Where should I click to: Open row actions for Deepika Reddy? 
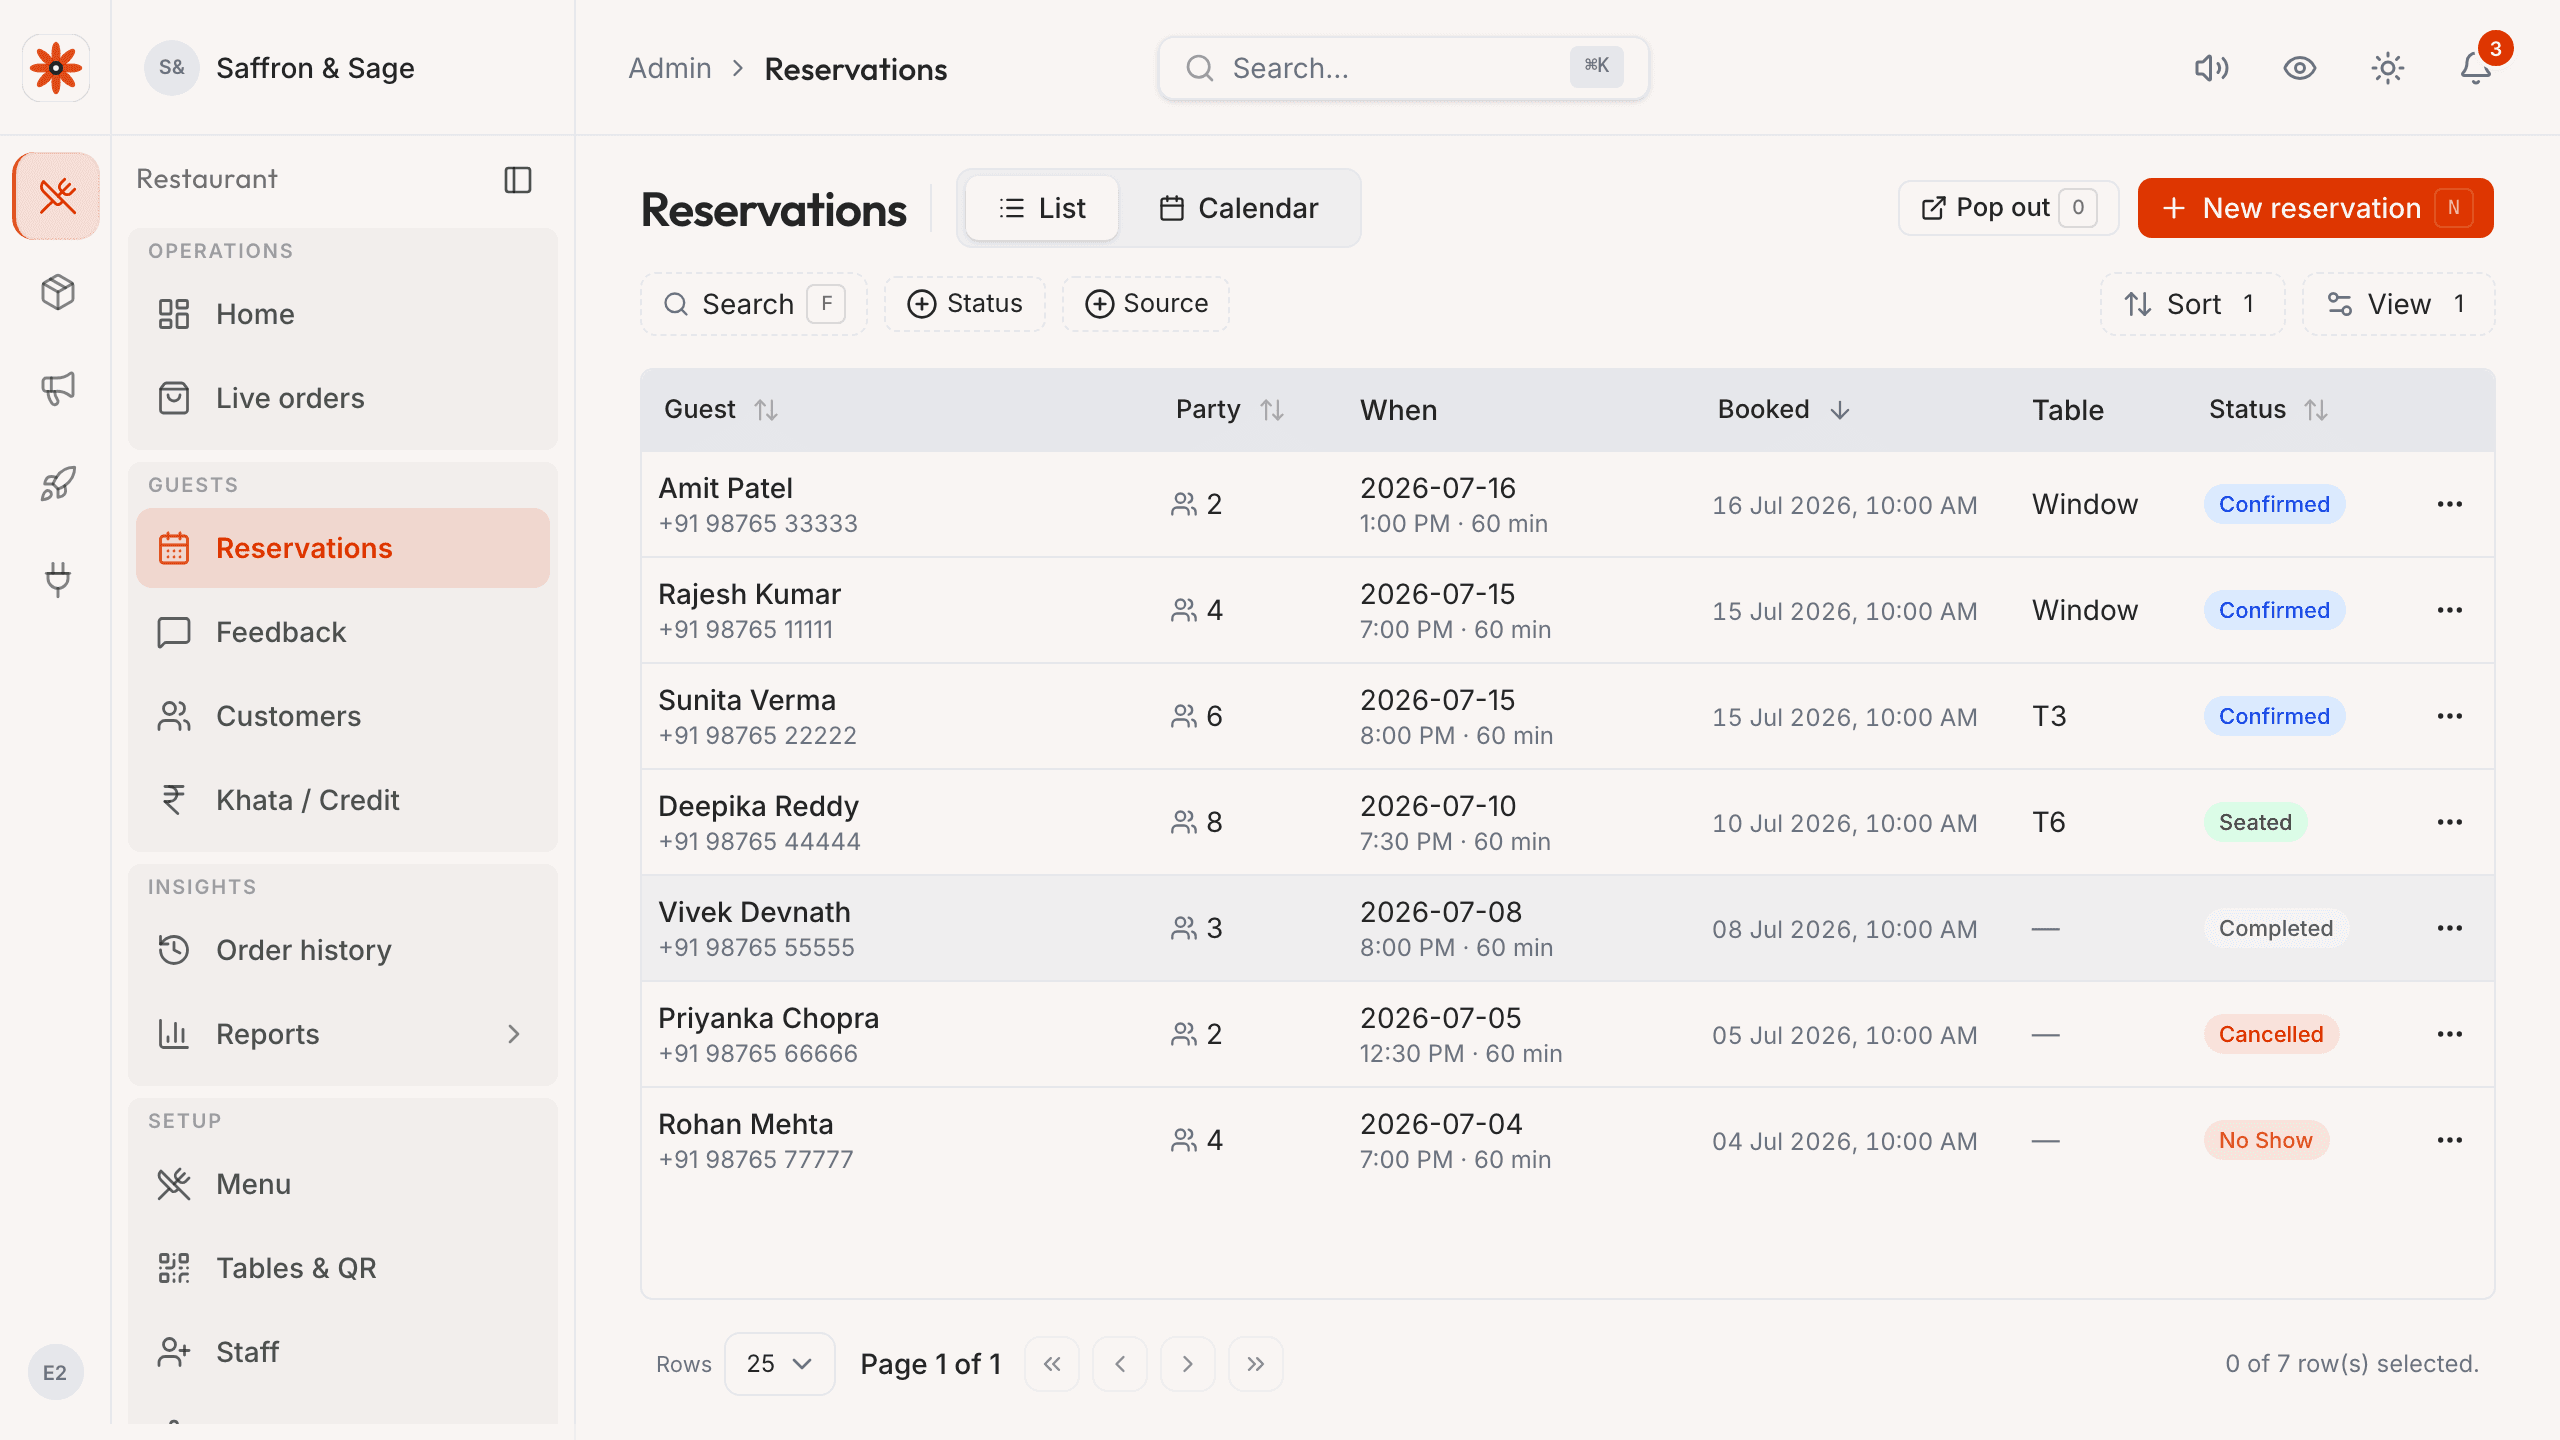coord(2450,822)
